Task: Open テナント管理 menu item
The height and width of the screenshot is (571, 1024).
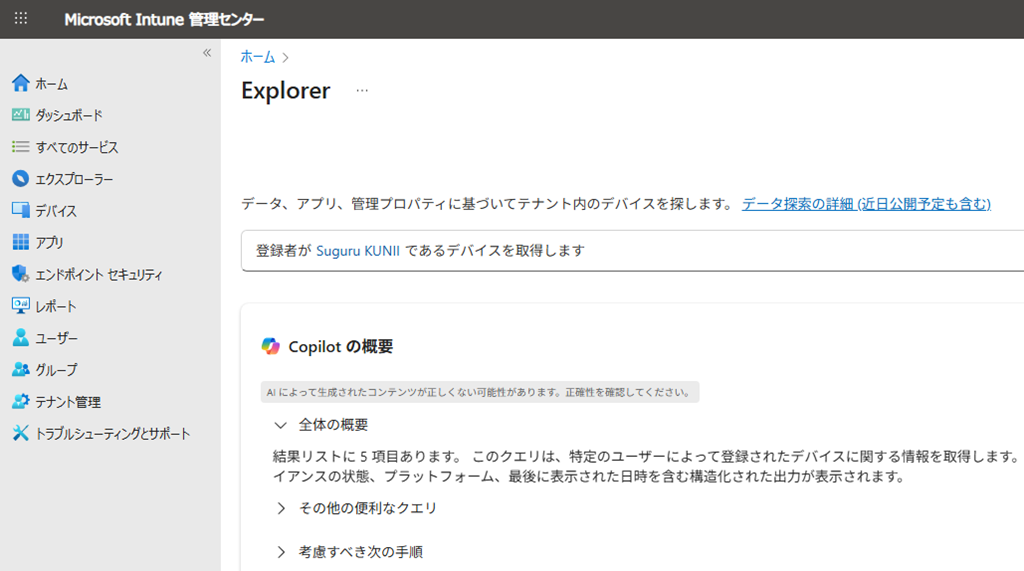Action: (x=68, y=402)
